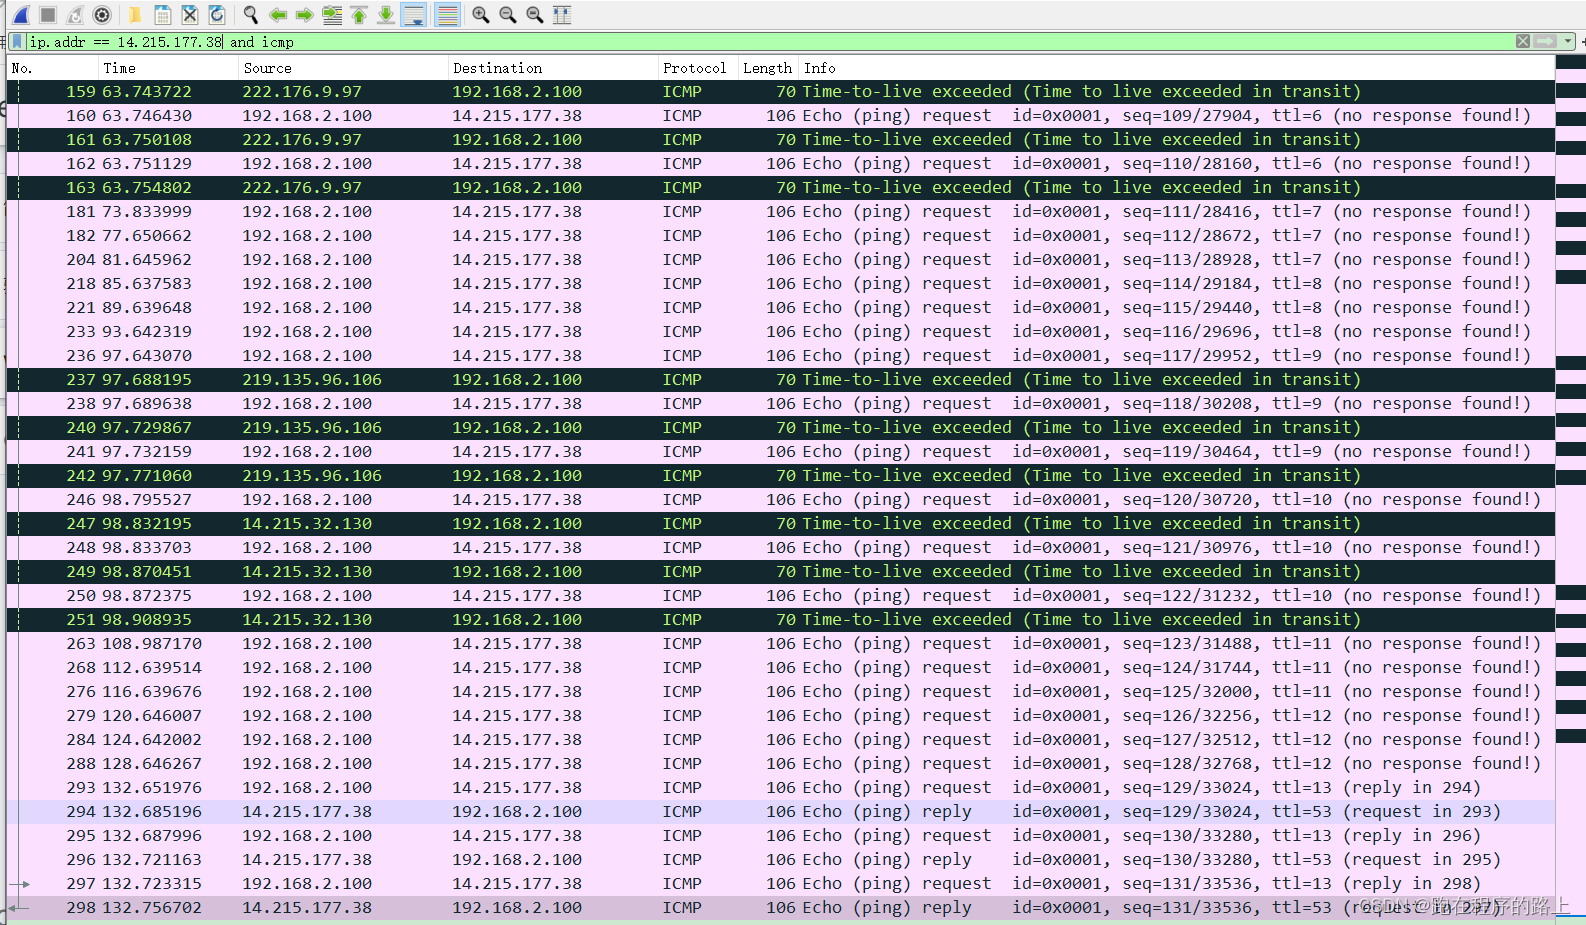Select packet 181 echo request ttl=7

pyautogui.click(x=781, y=212)
